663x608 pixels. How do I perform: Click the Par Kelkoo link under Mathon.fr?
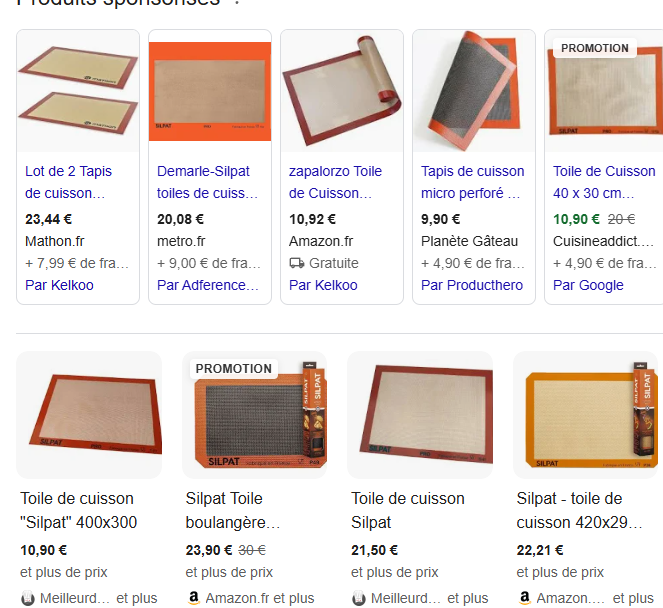click(x=59, y=285)
